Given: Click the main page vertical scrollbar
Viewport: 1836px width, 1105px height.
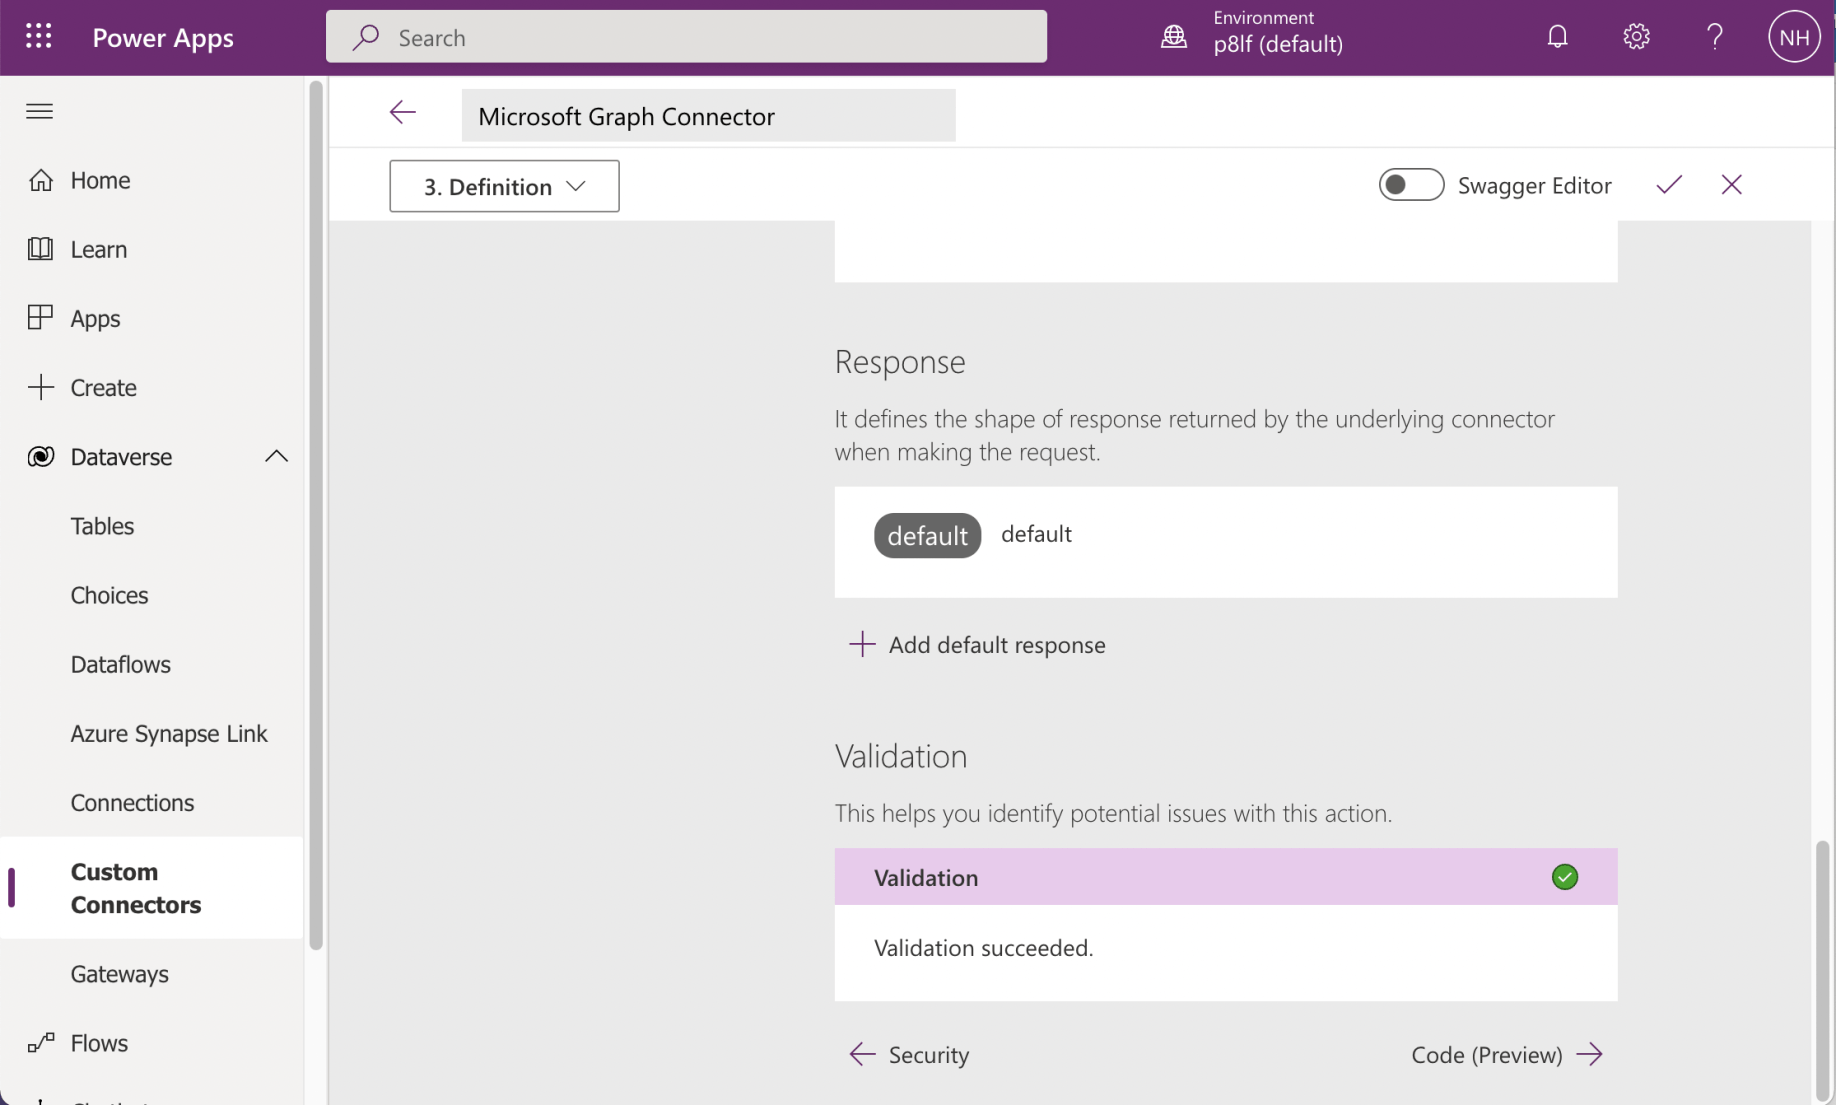Looking at the screenshot, I should tap(1822, 968).
